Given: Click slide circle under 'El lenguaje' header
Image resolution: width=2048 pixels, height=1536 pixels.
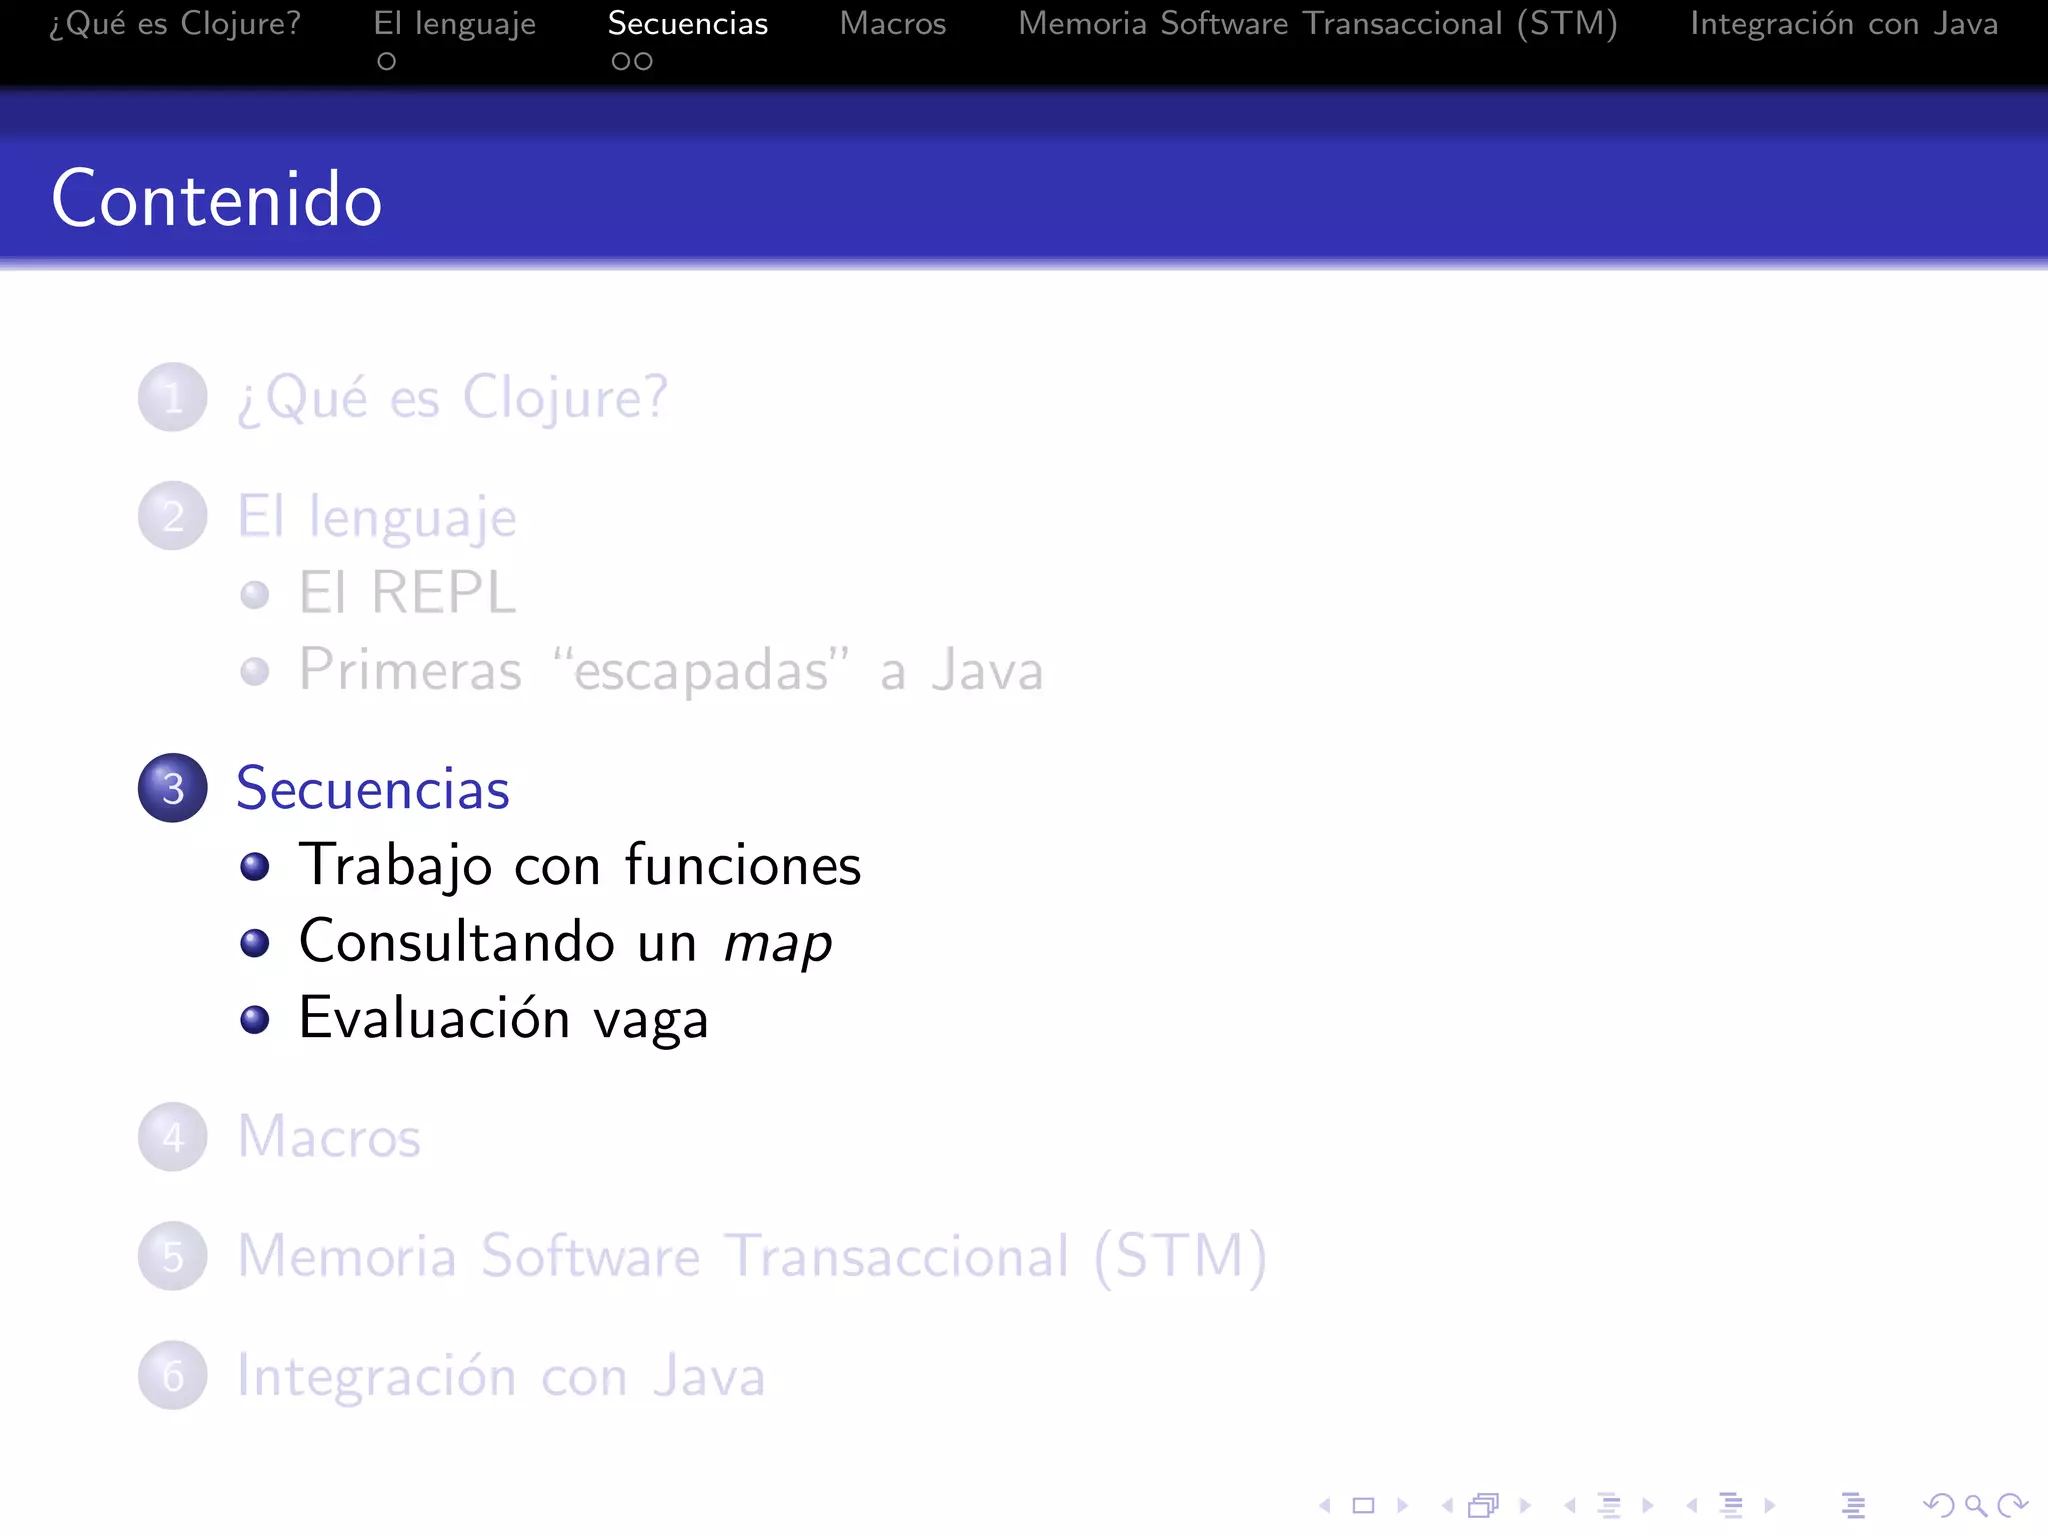Looking at the screenshot, I should 387,62.
